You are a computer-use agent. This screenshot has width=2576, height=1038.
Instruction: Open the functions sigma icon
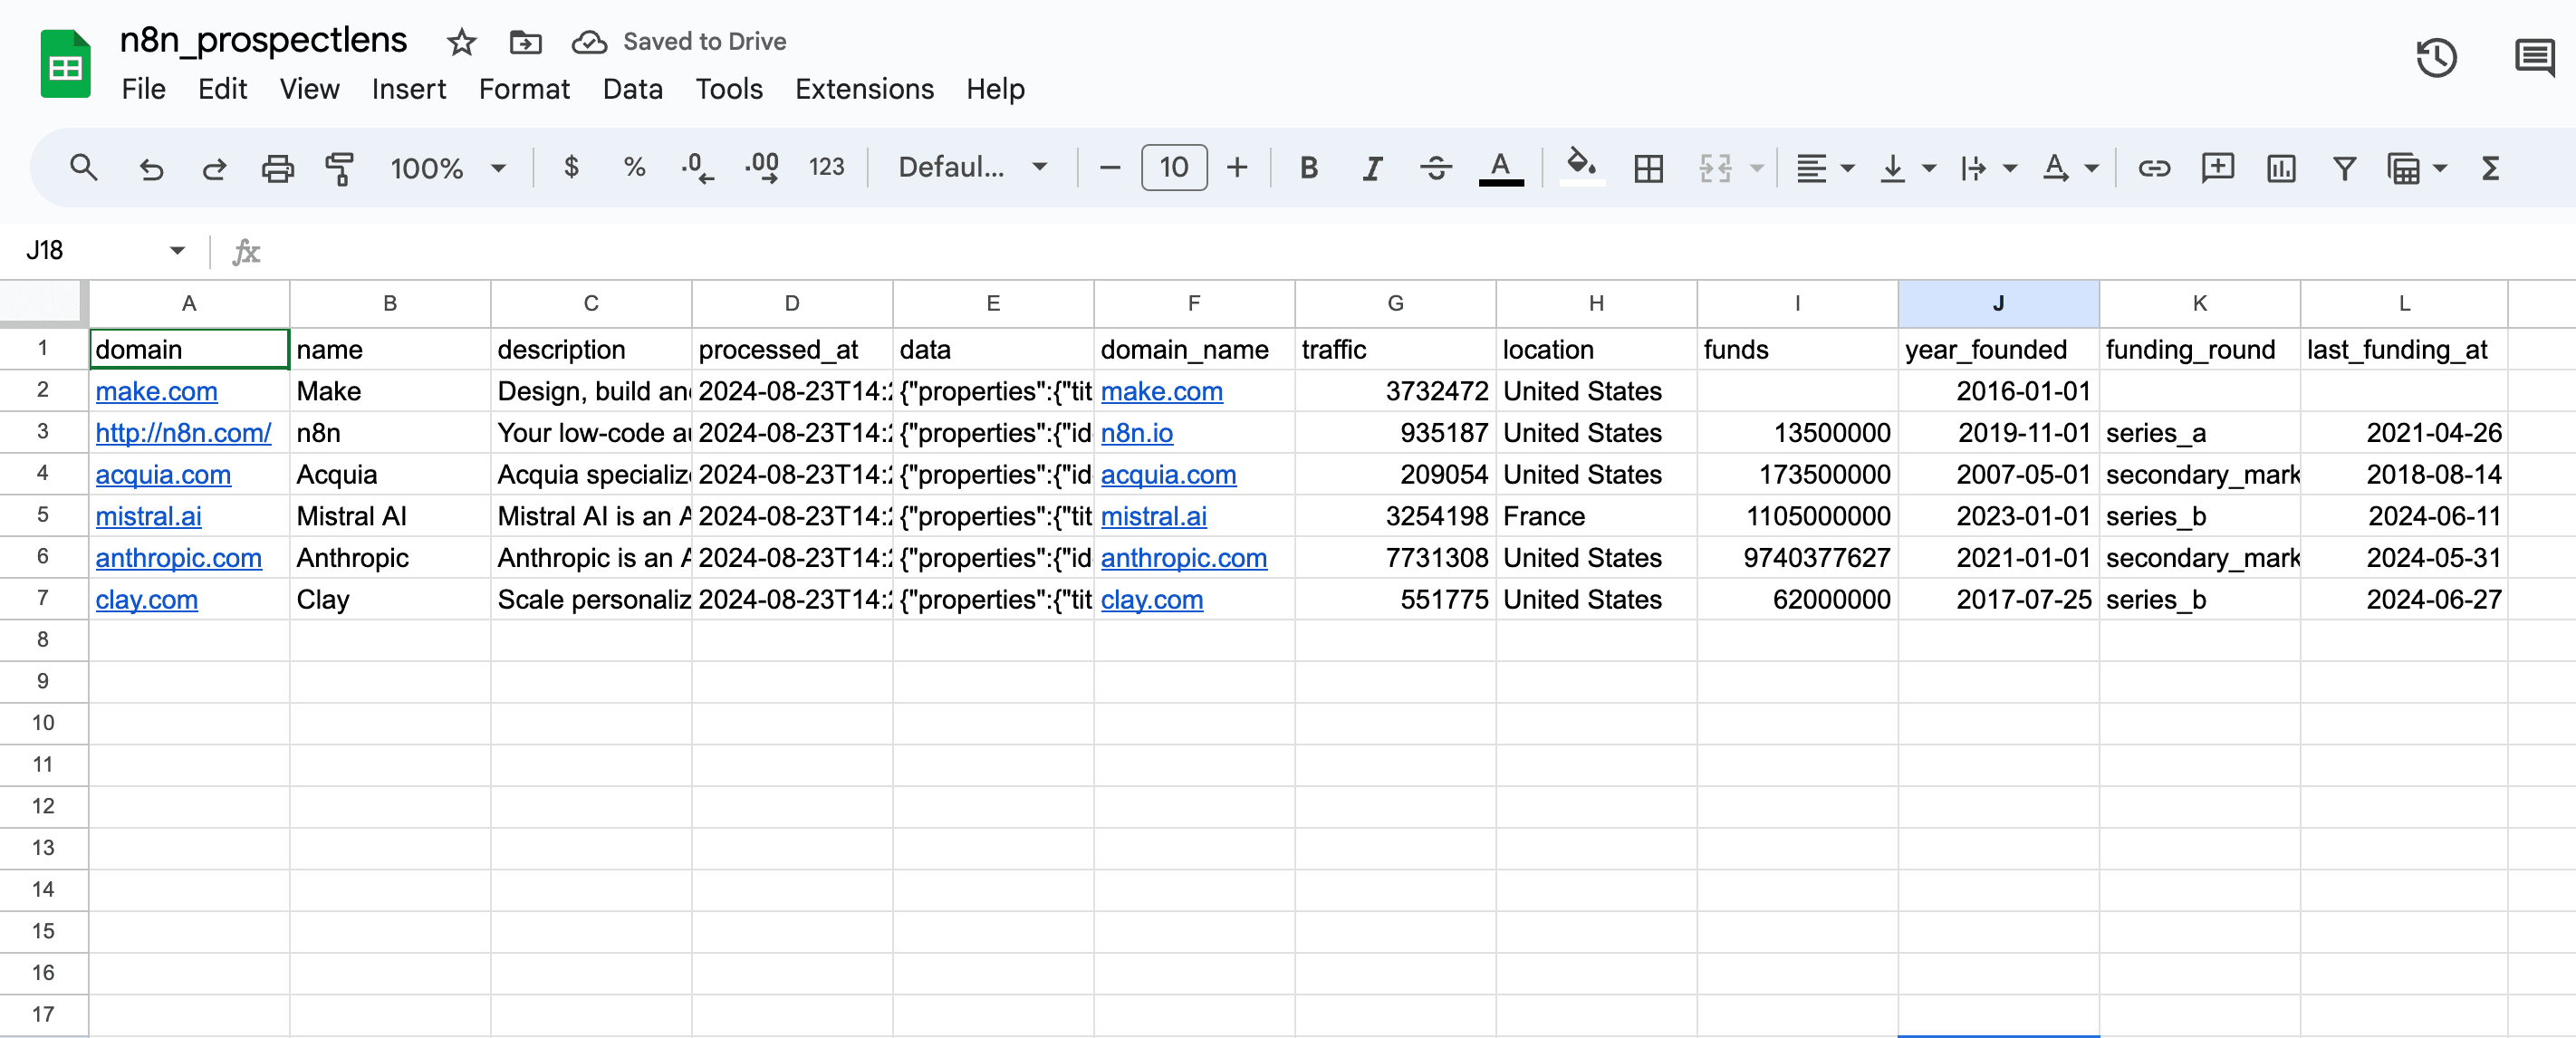coord(2490,168)
